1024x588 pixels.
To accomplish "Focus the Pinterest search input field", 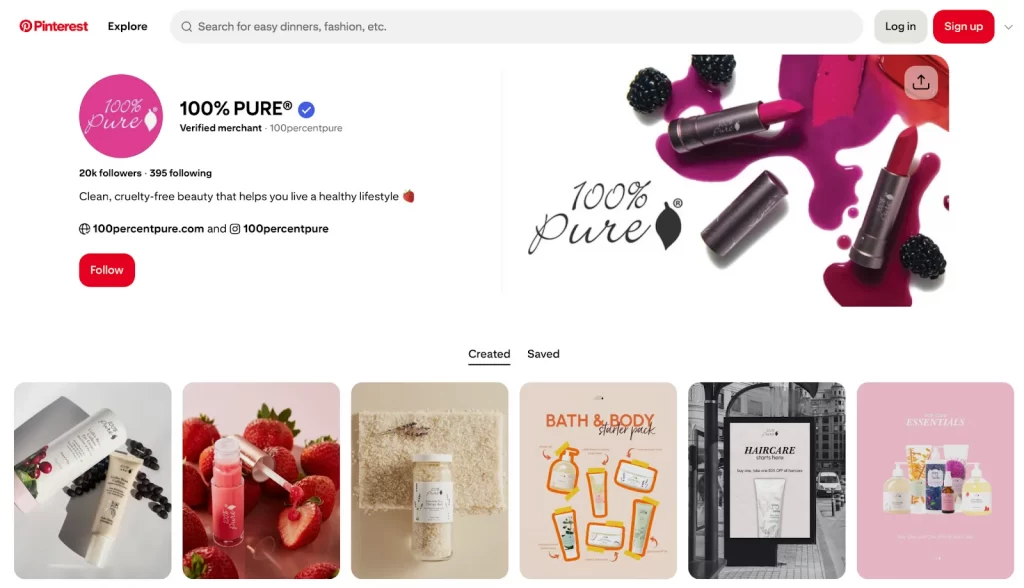I will click(517, 27).
